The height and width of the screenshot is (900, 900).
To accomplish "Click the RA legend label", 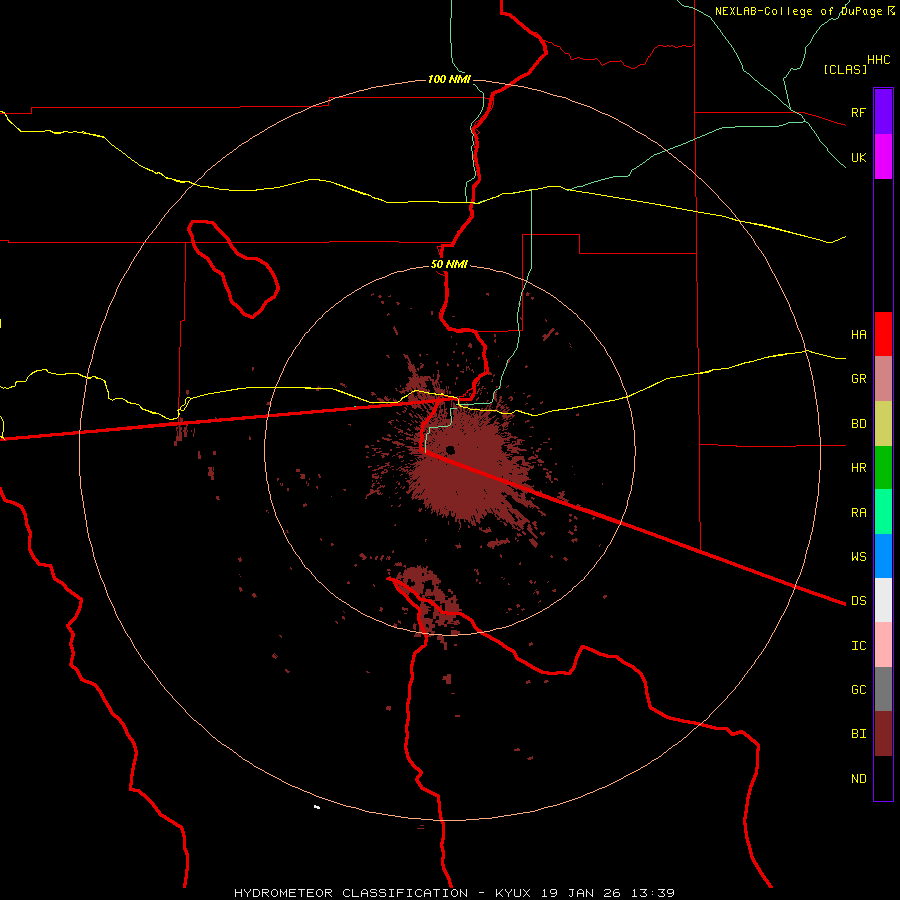I will coord(858,512).
